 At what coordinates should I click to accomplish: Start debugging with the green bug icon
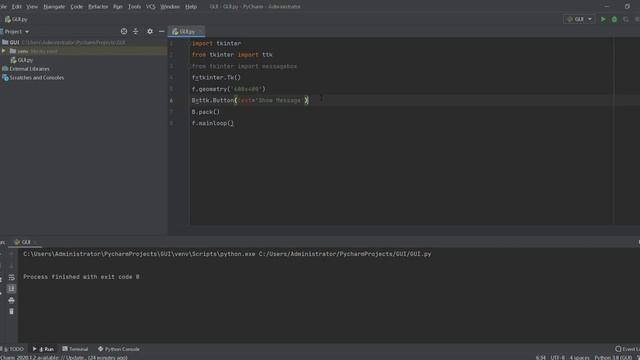pyautogui.click(x=614, y=19)
